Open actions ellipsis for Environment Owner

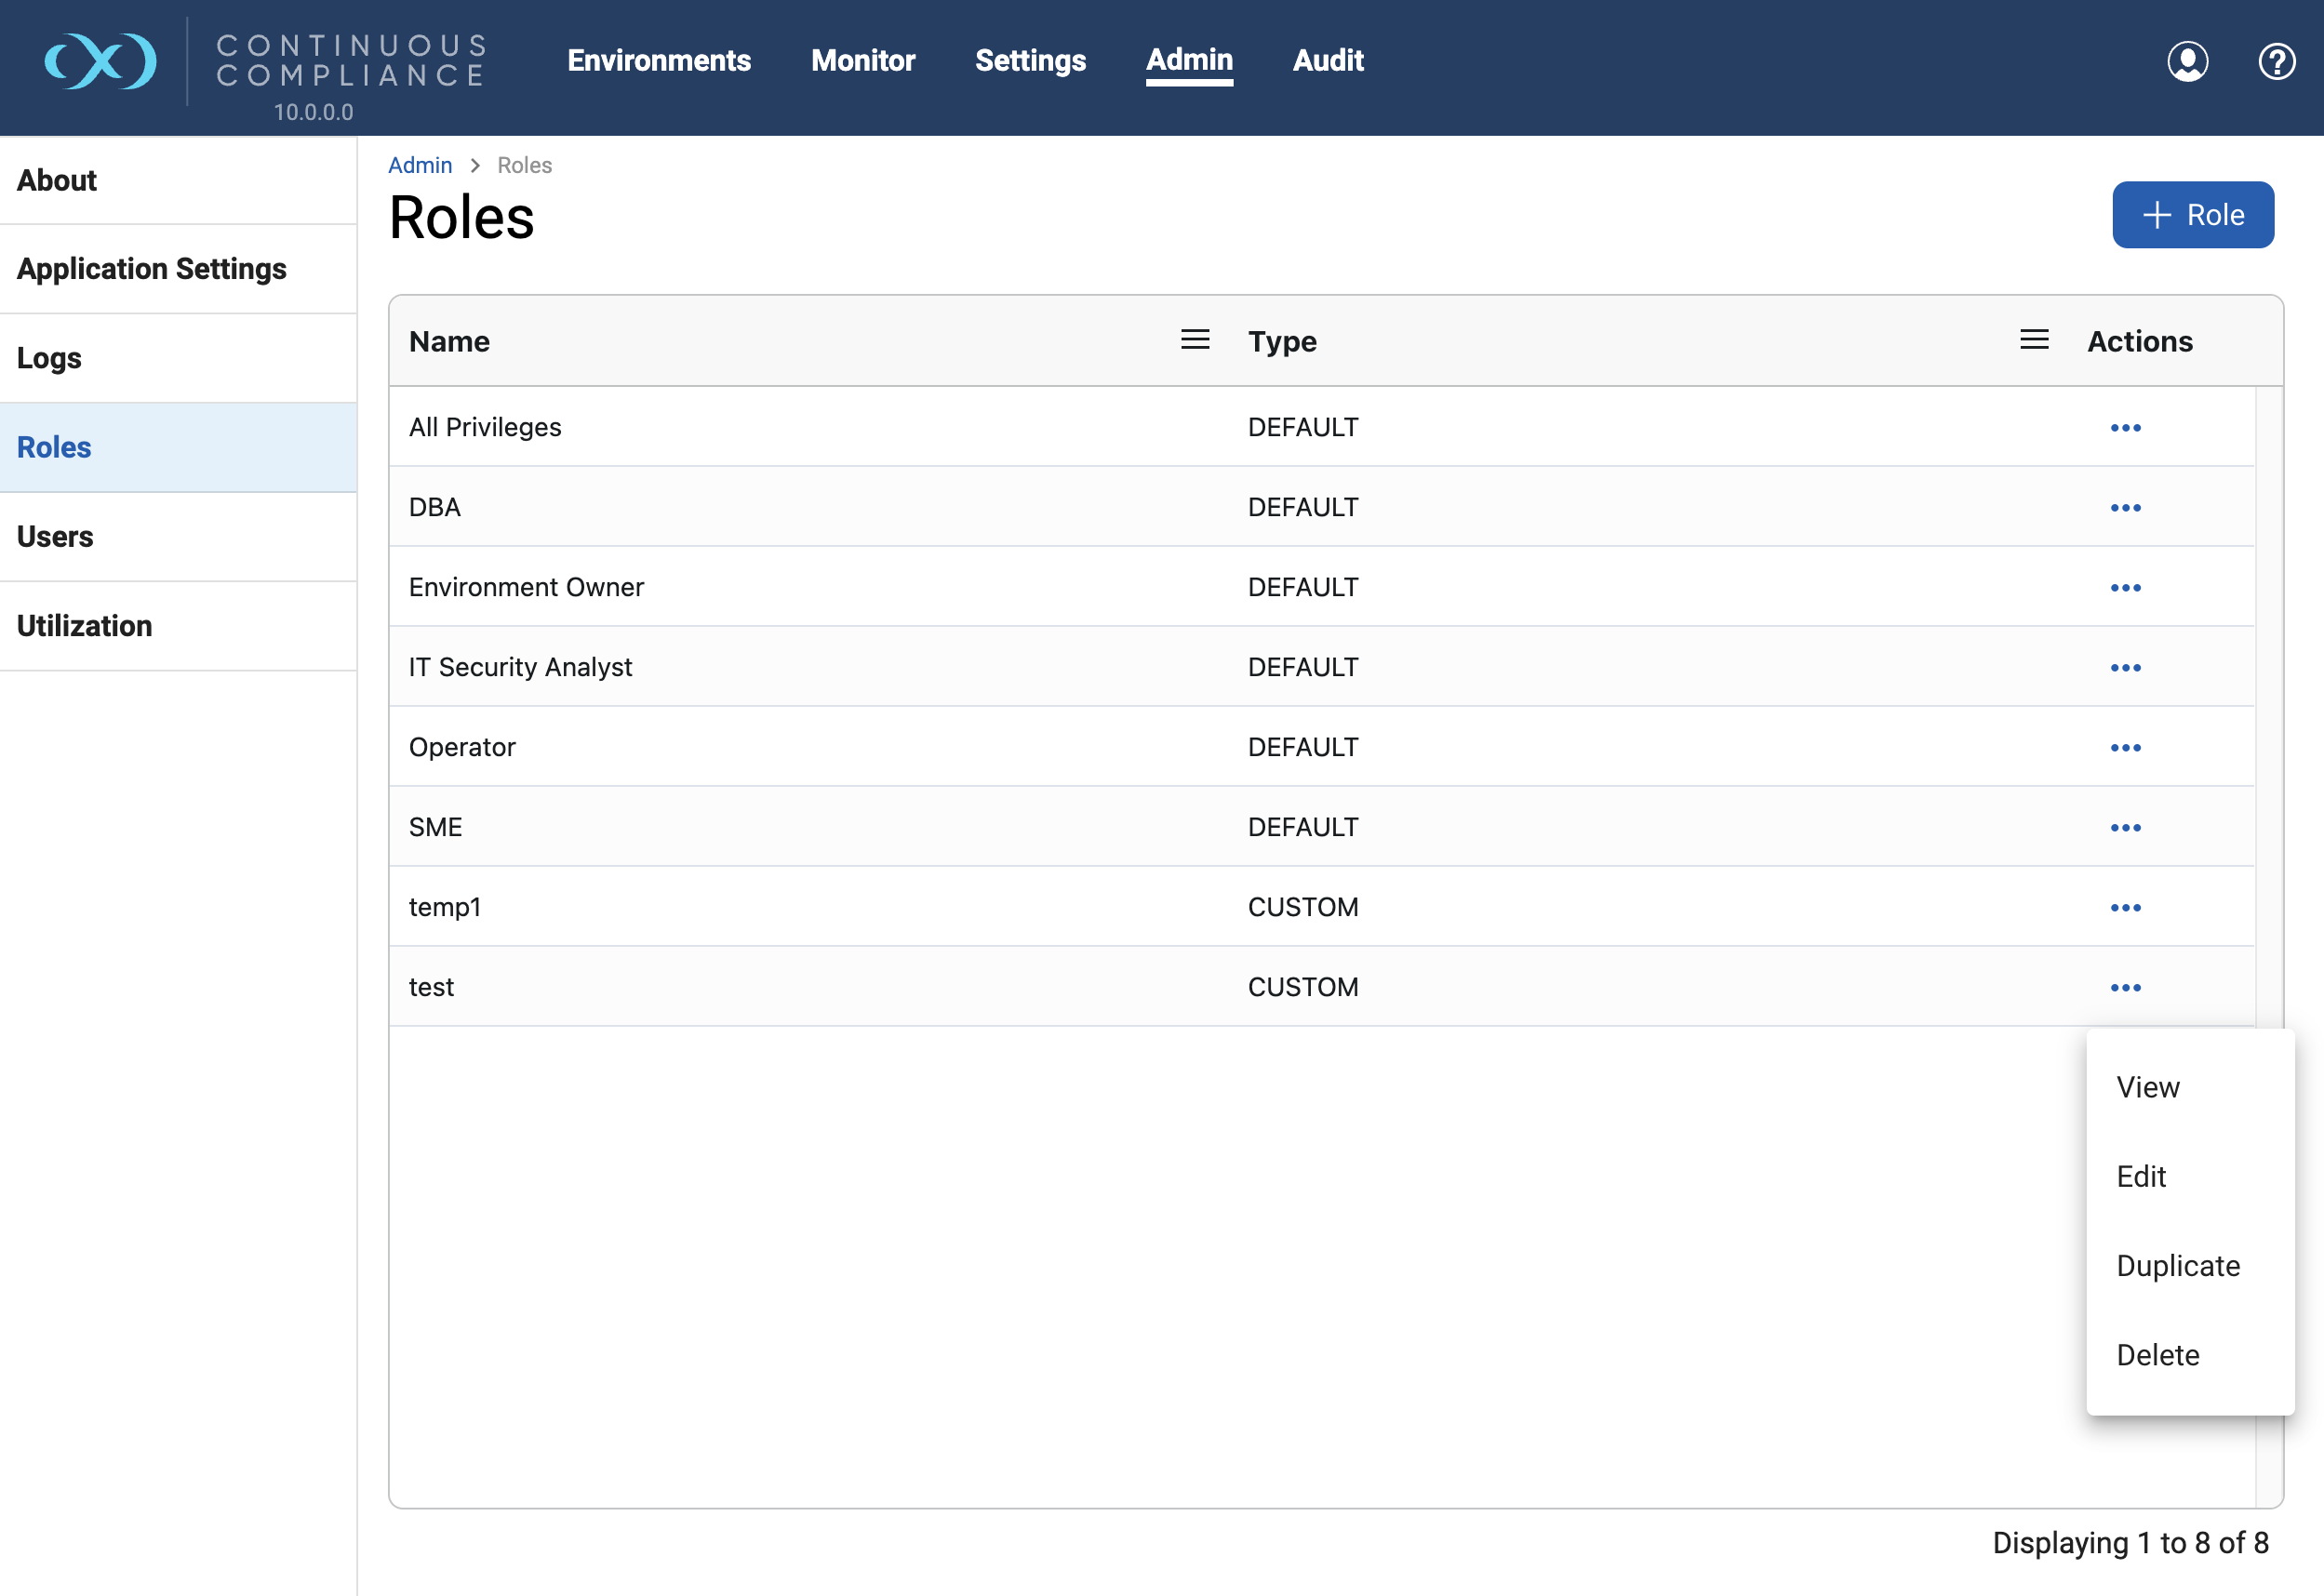2125,588
